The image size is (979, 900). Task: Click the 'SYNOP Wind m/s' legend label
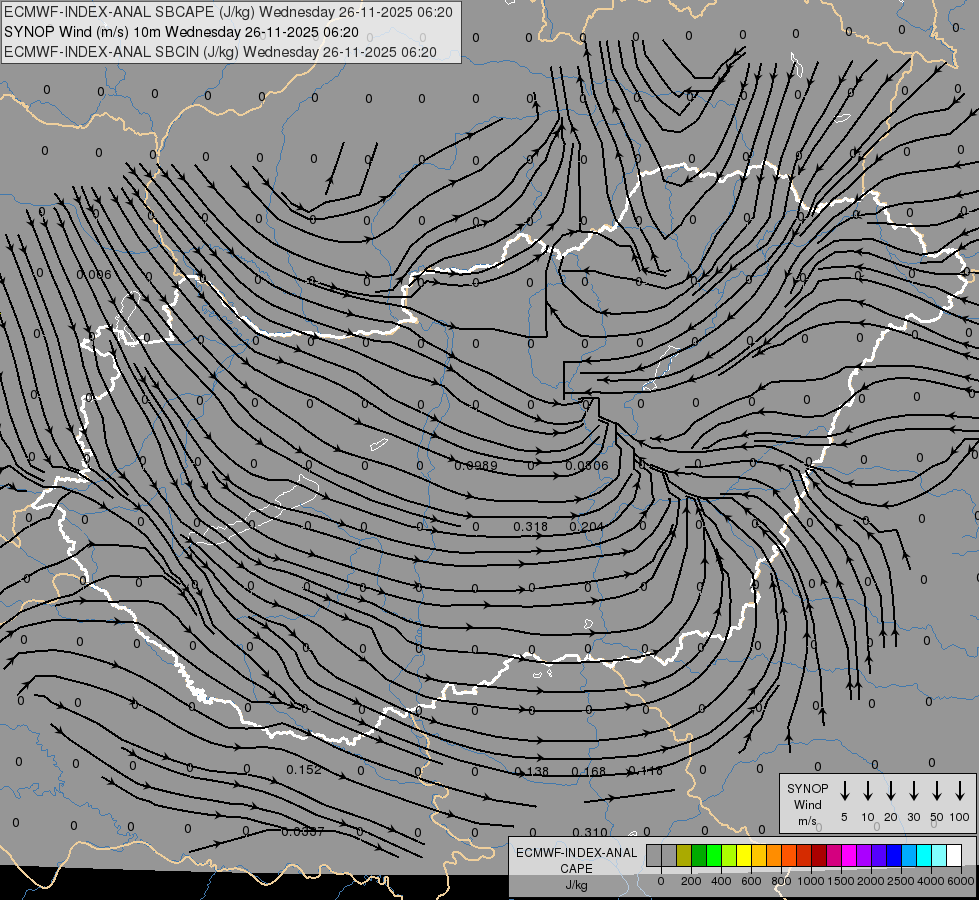(807, 804)
